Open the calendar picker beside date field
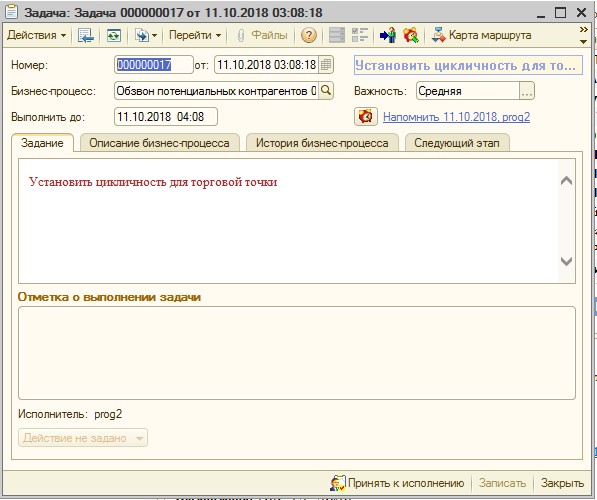The image size is (597, 500). [x=326, y=65]
